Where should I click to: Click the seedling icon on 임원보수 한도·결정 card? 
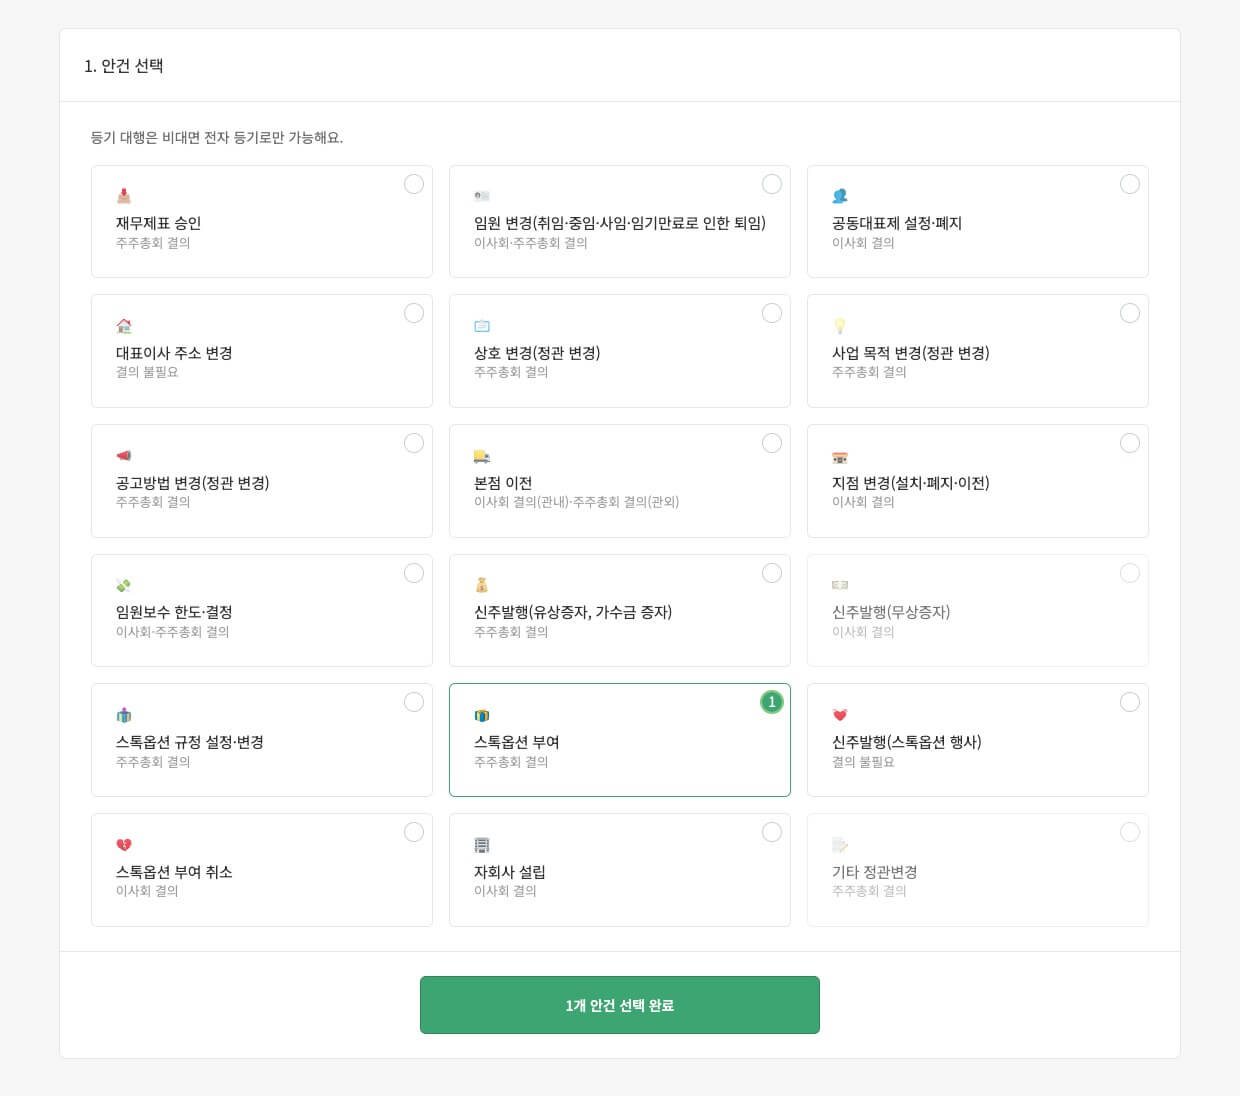tap(124, 585)
